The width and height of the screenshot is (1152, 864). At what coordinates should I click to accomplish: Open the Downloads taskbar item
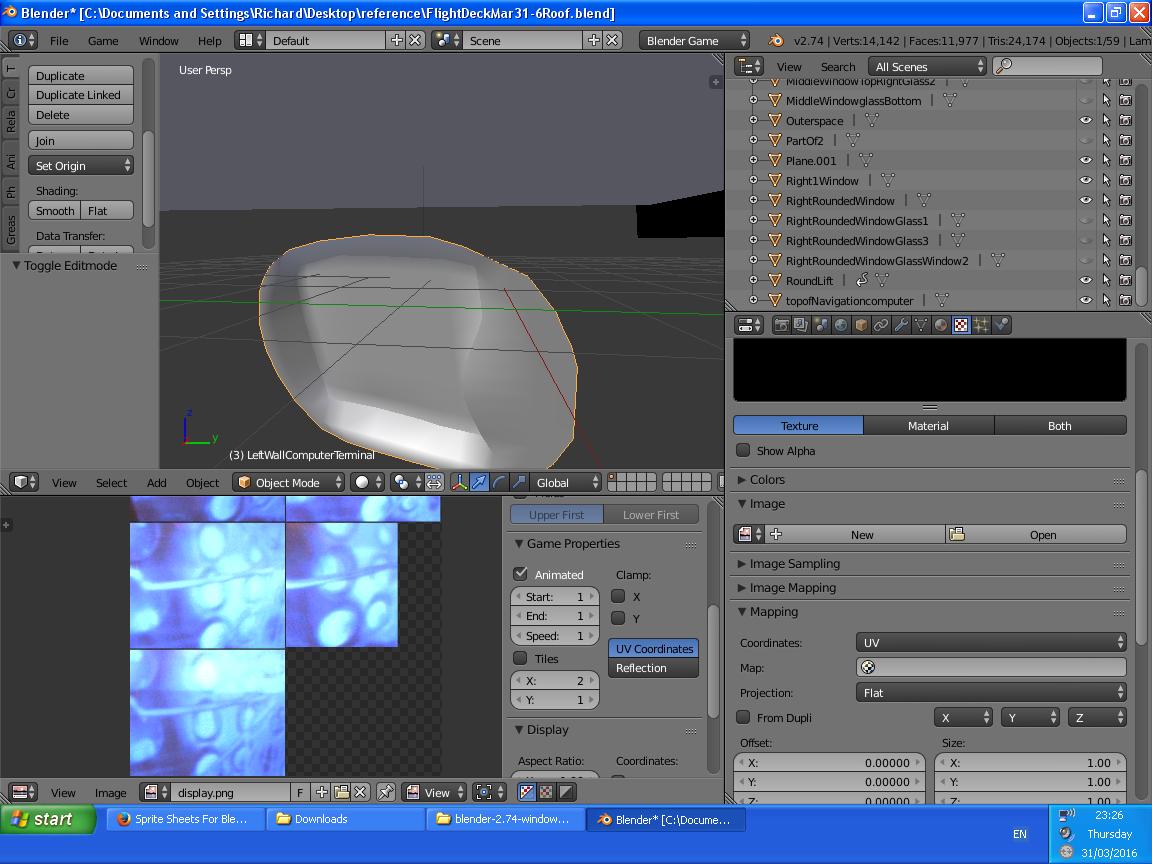click(x=345, y=819)
